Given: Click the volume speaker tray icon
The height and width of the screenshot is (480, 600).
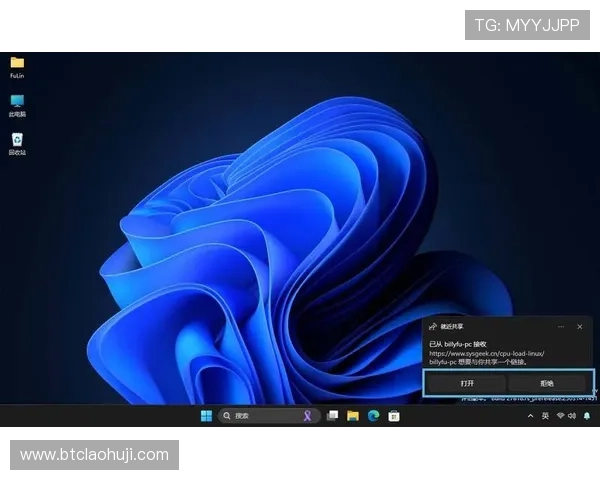Looking at the screenshot, I should [572, 416].
